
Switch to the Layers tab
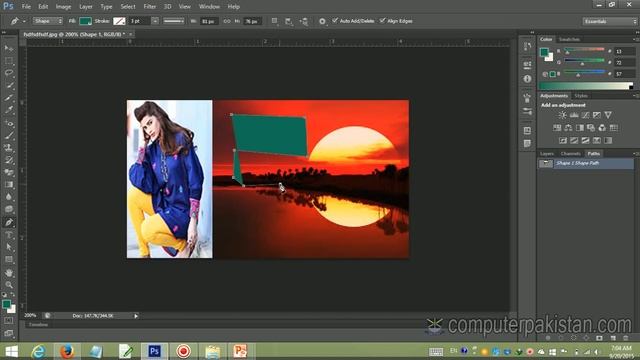547,153
